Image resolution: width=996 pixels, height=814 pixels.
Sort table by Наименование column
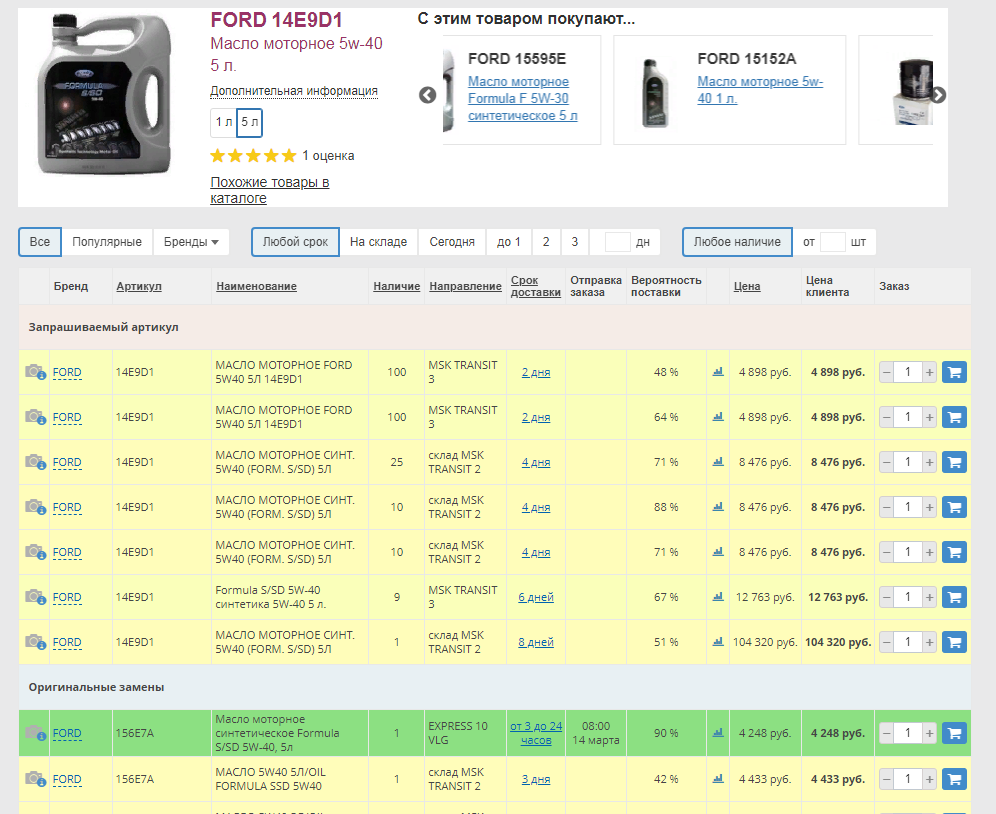pos(257,287)
